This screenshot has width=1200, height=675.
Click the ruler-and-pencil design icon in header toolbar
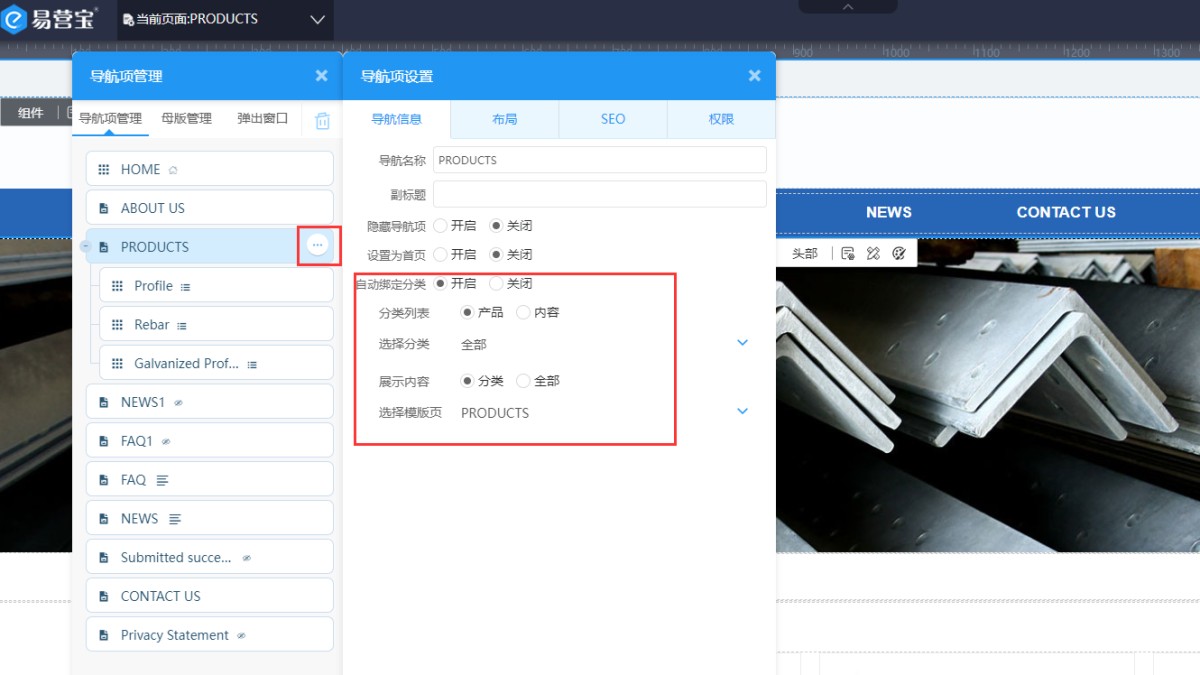[873, 254]
